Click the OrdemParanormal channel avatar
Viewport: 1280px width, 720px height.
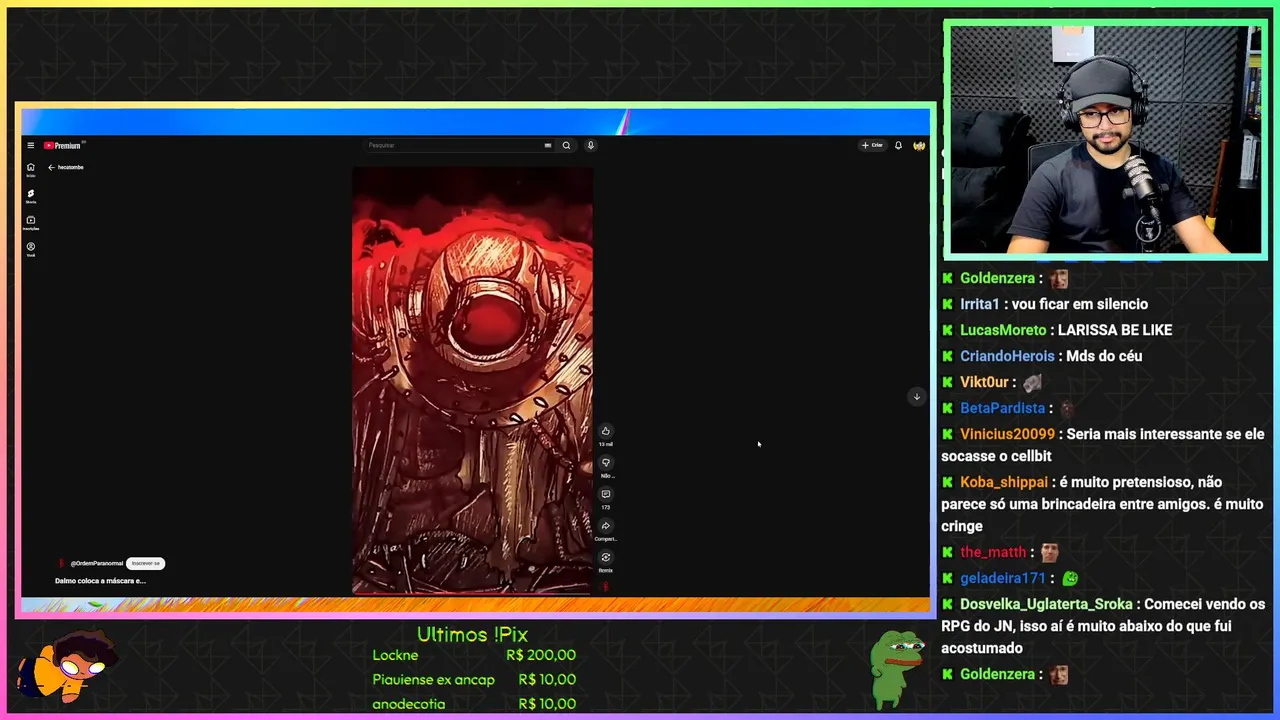[61, 563]
